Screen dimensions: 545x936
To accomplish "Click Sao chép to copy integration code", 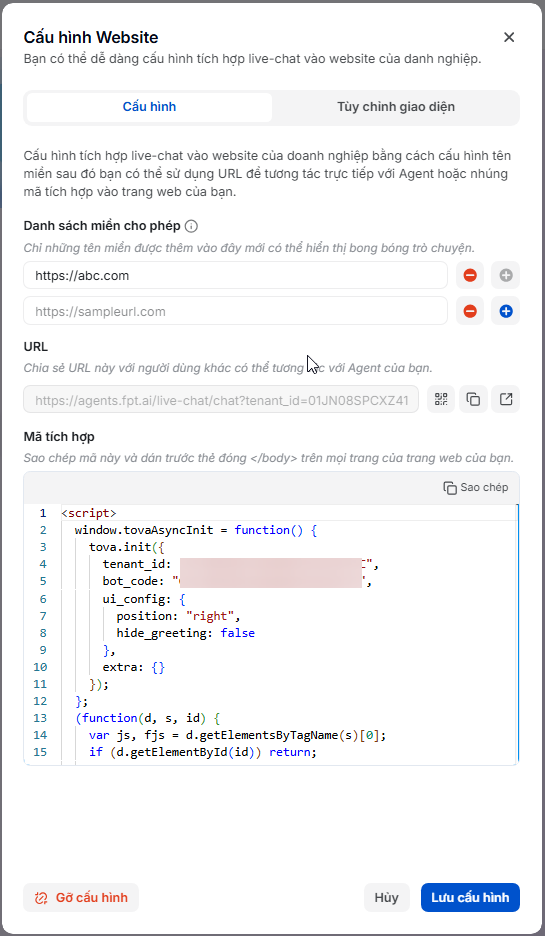I will pos(476,488).
